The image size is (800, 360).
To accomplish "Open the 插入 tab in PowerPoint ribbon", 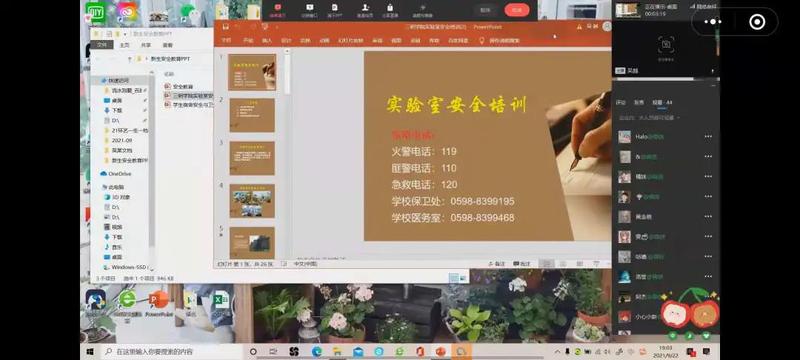I will pos(267,40).
